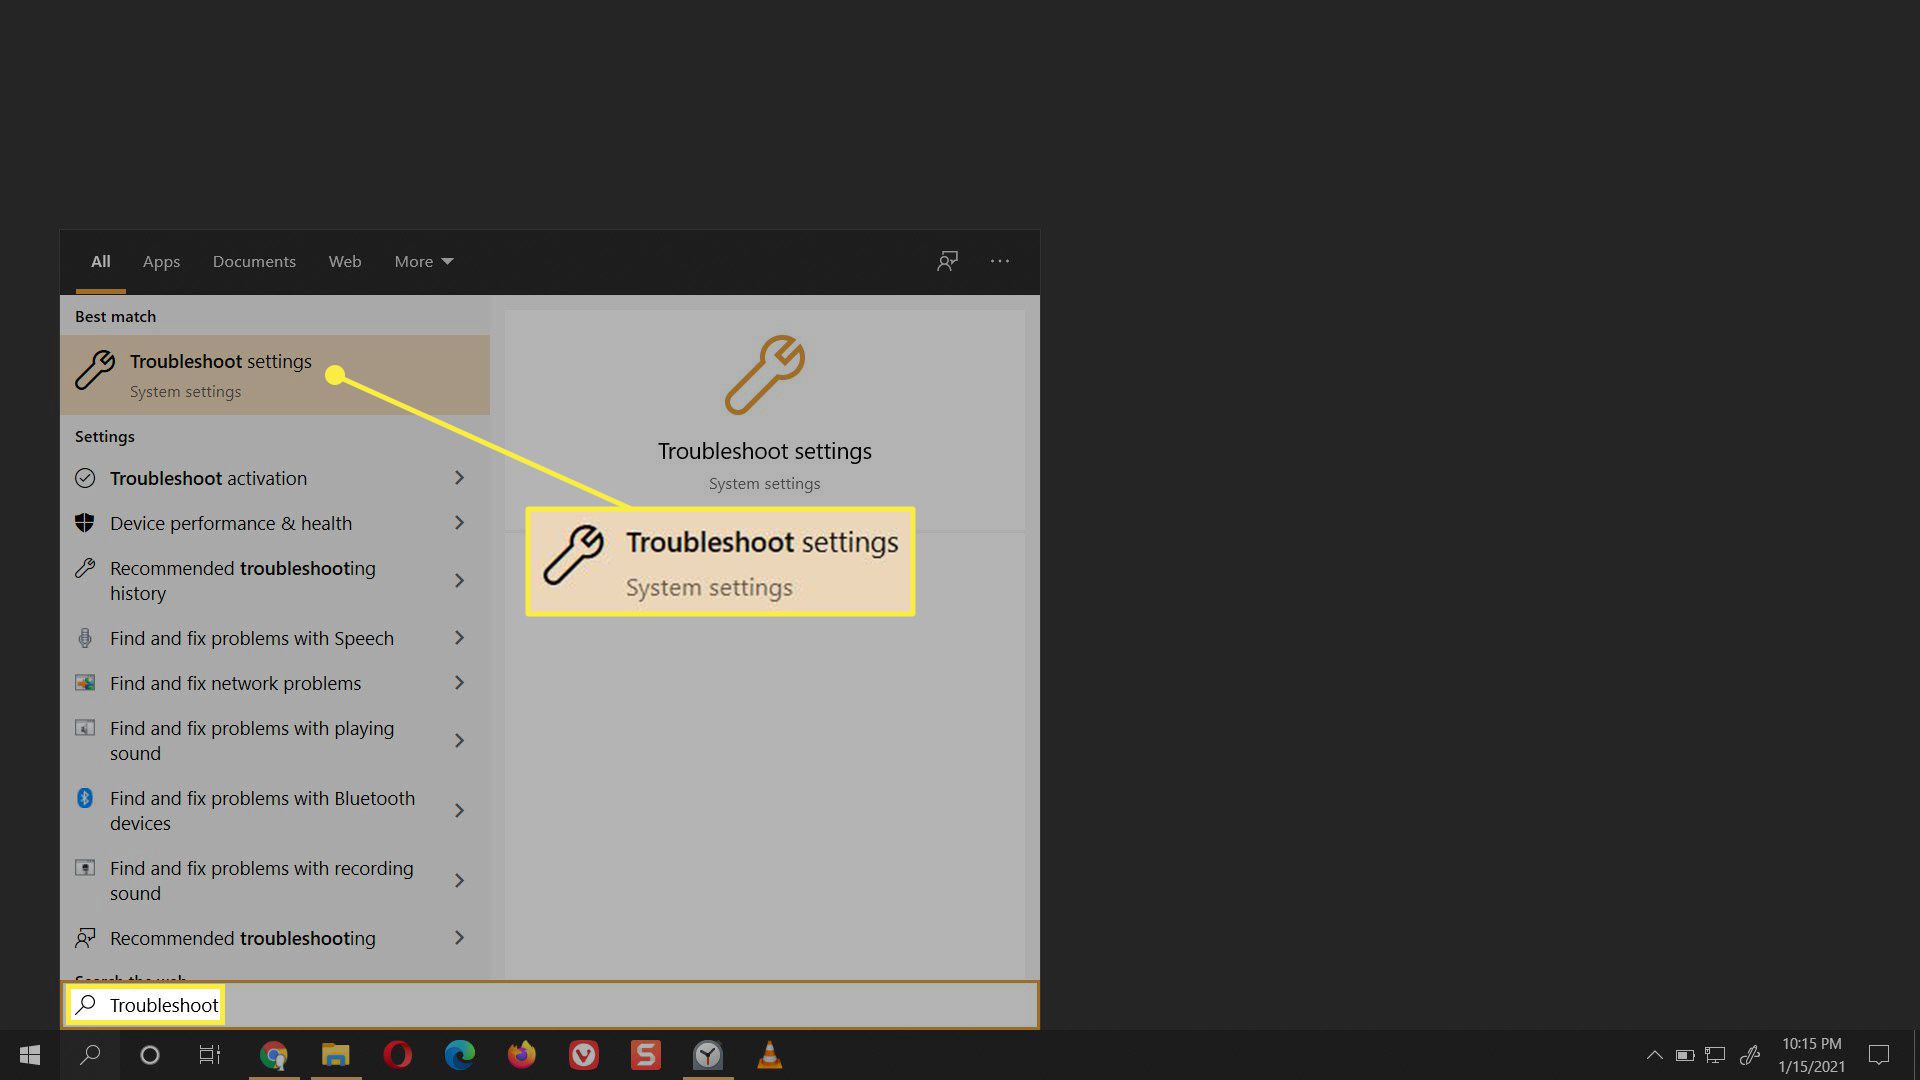This screenshot has width=1920, height=1080.
Task: Click the three-dot menu top right
Action: 1000,261
